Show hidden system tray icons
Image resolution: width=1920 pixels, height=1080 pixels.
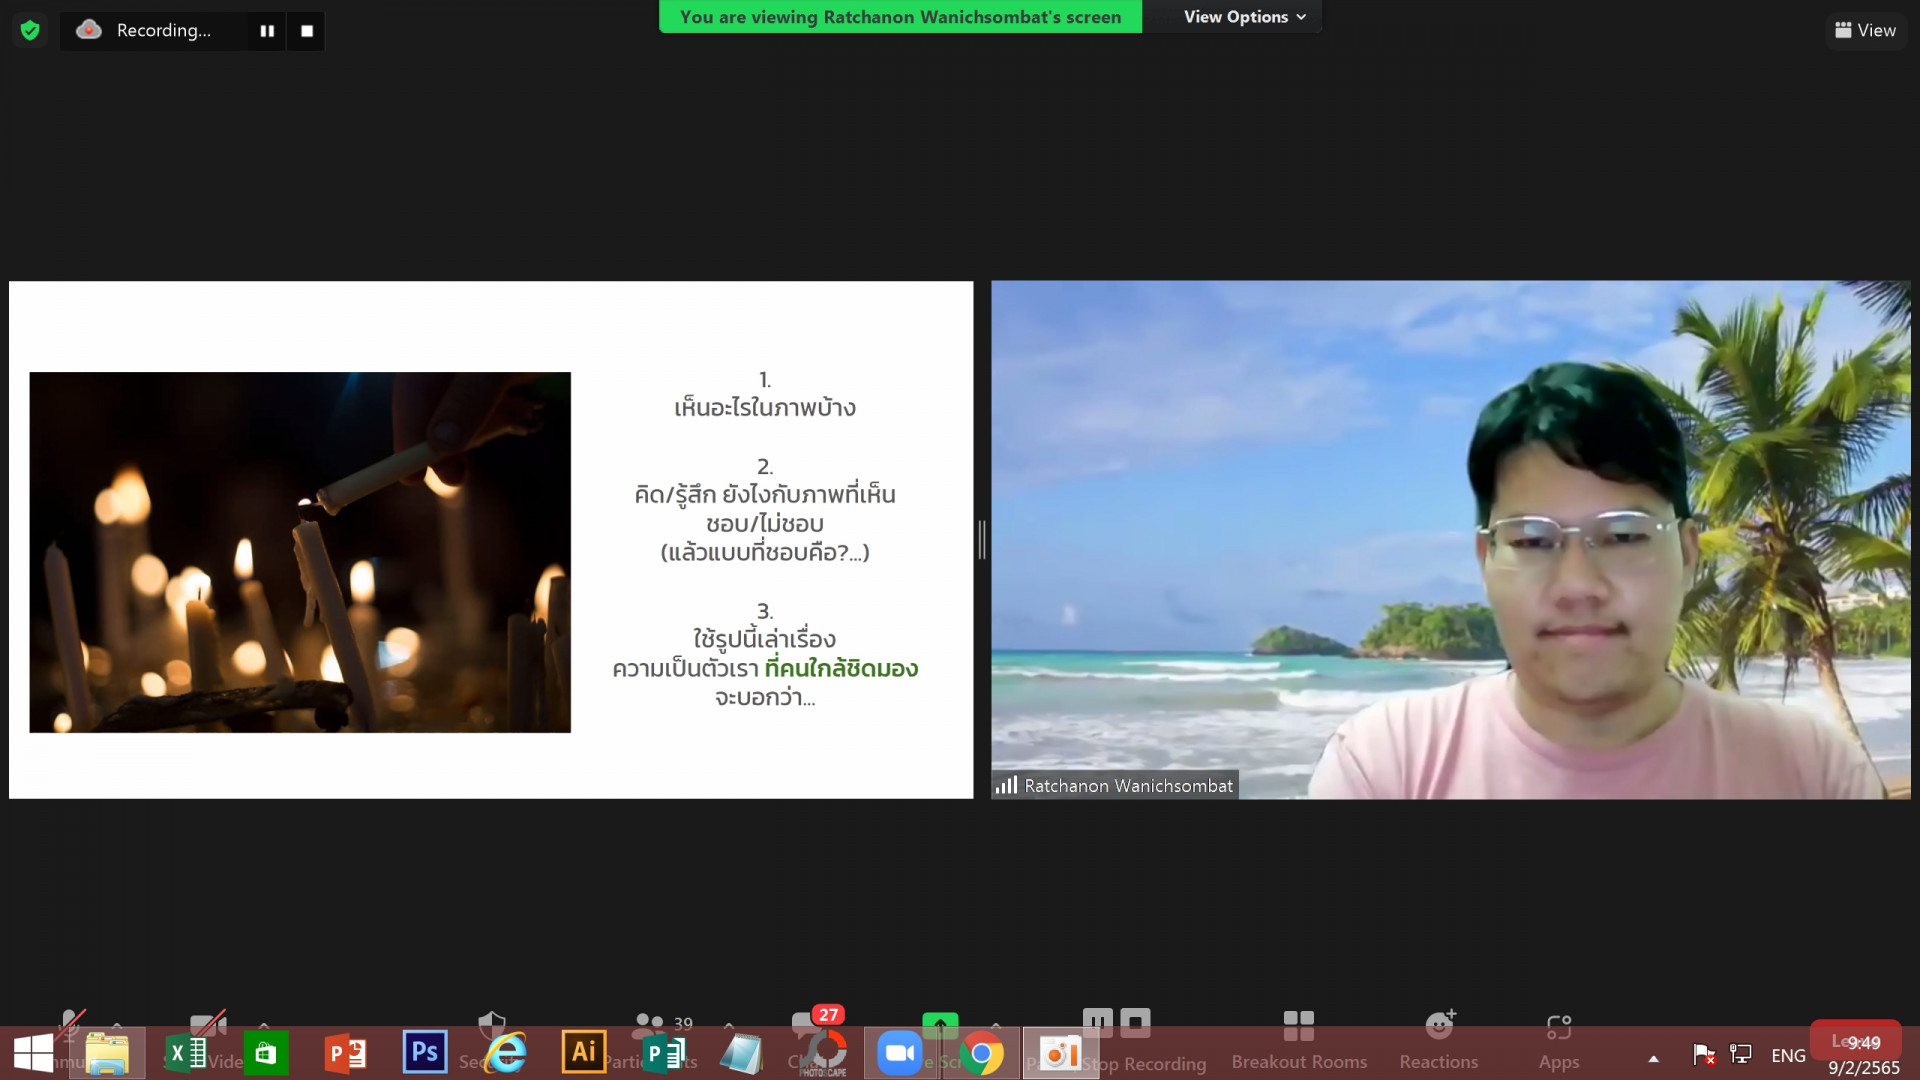tap(1654, 1058)
